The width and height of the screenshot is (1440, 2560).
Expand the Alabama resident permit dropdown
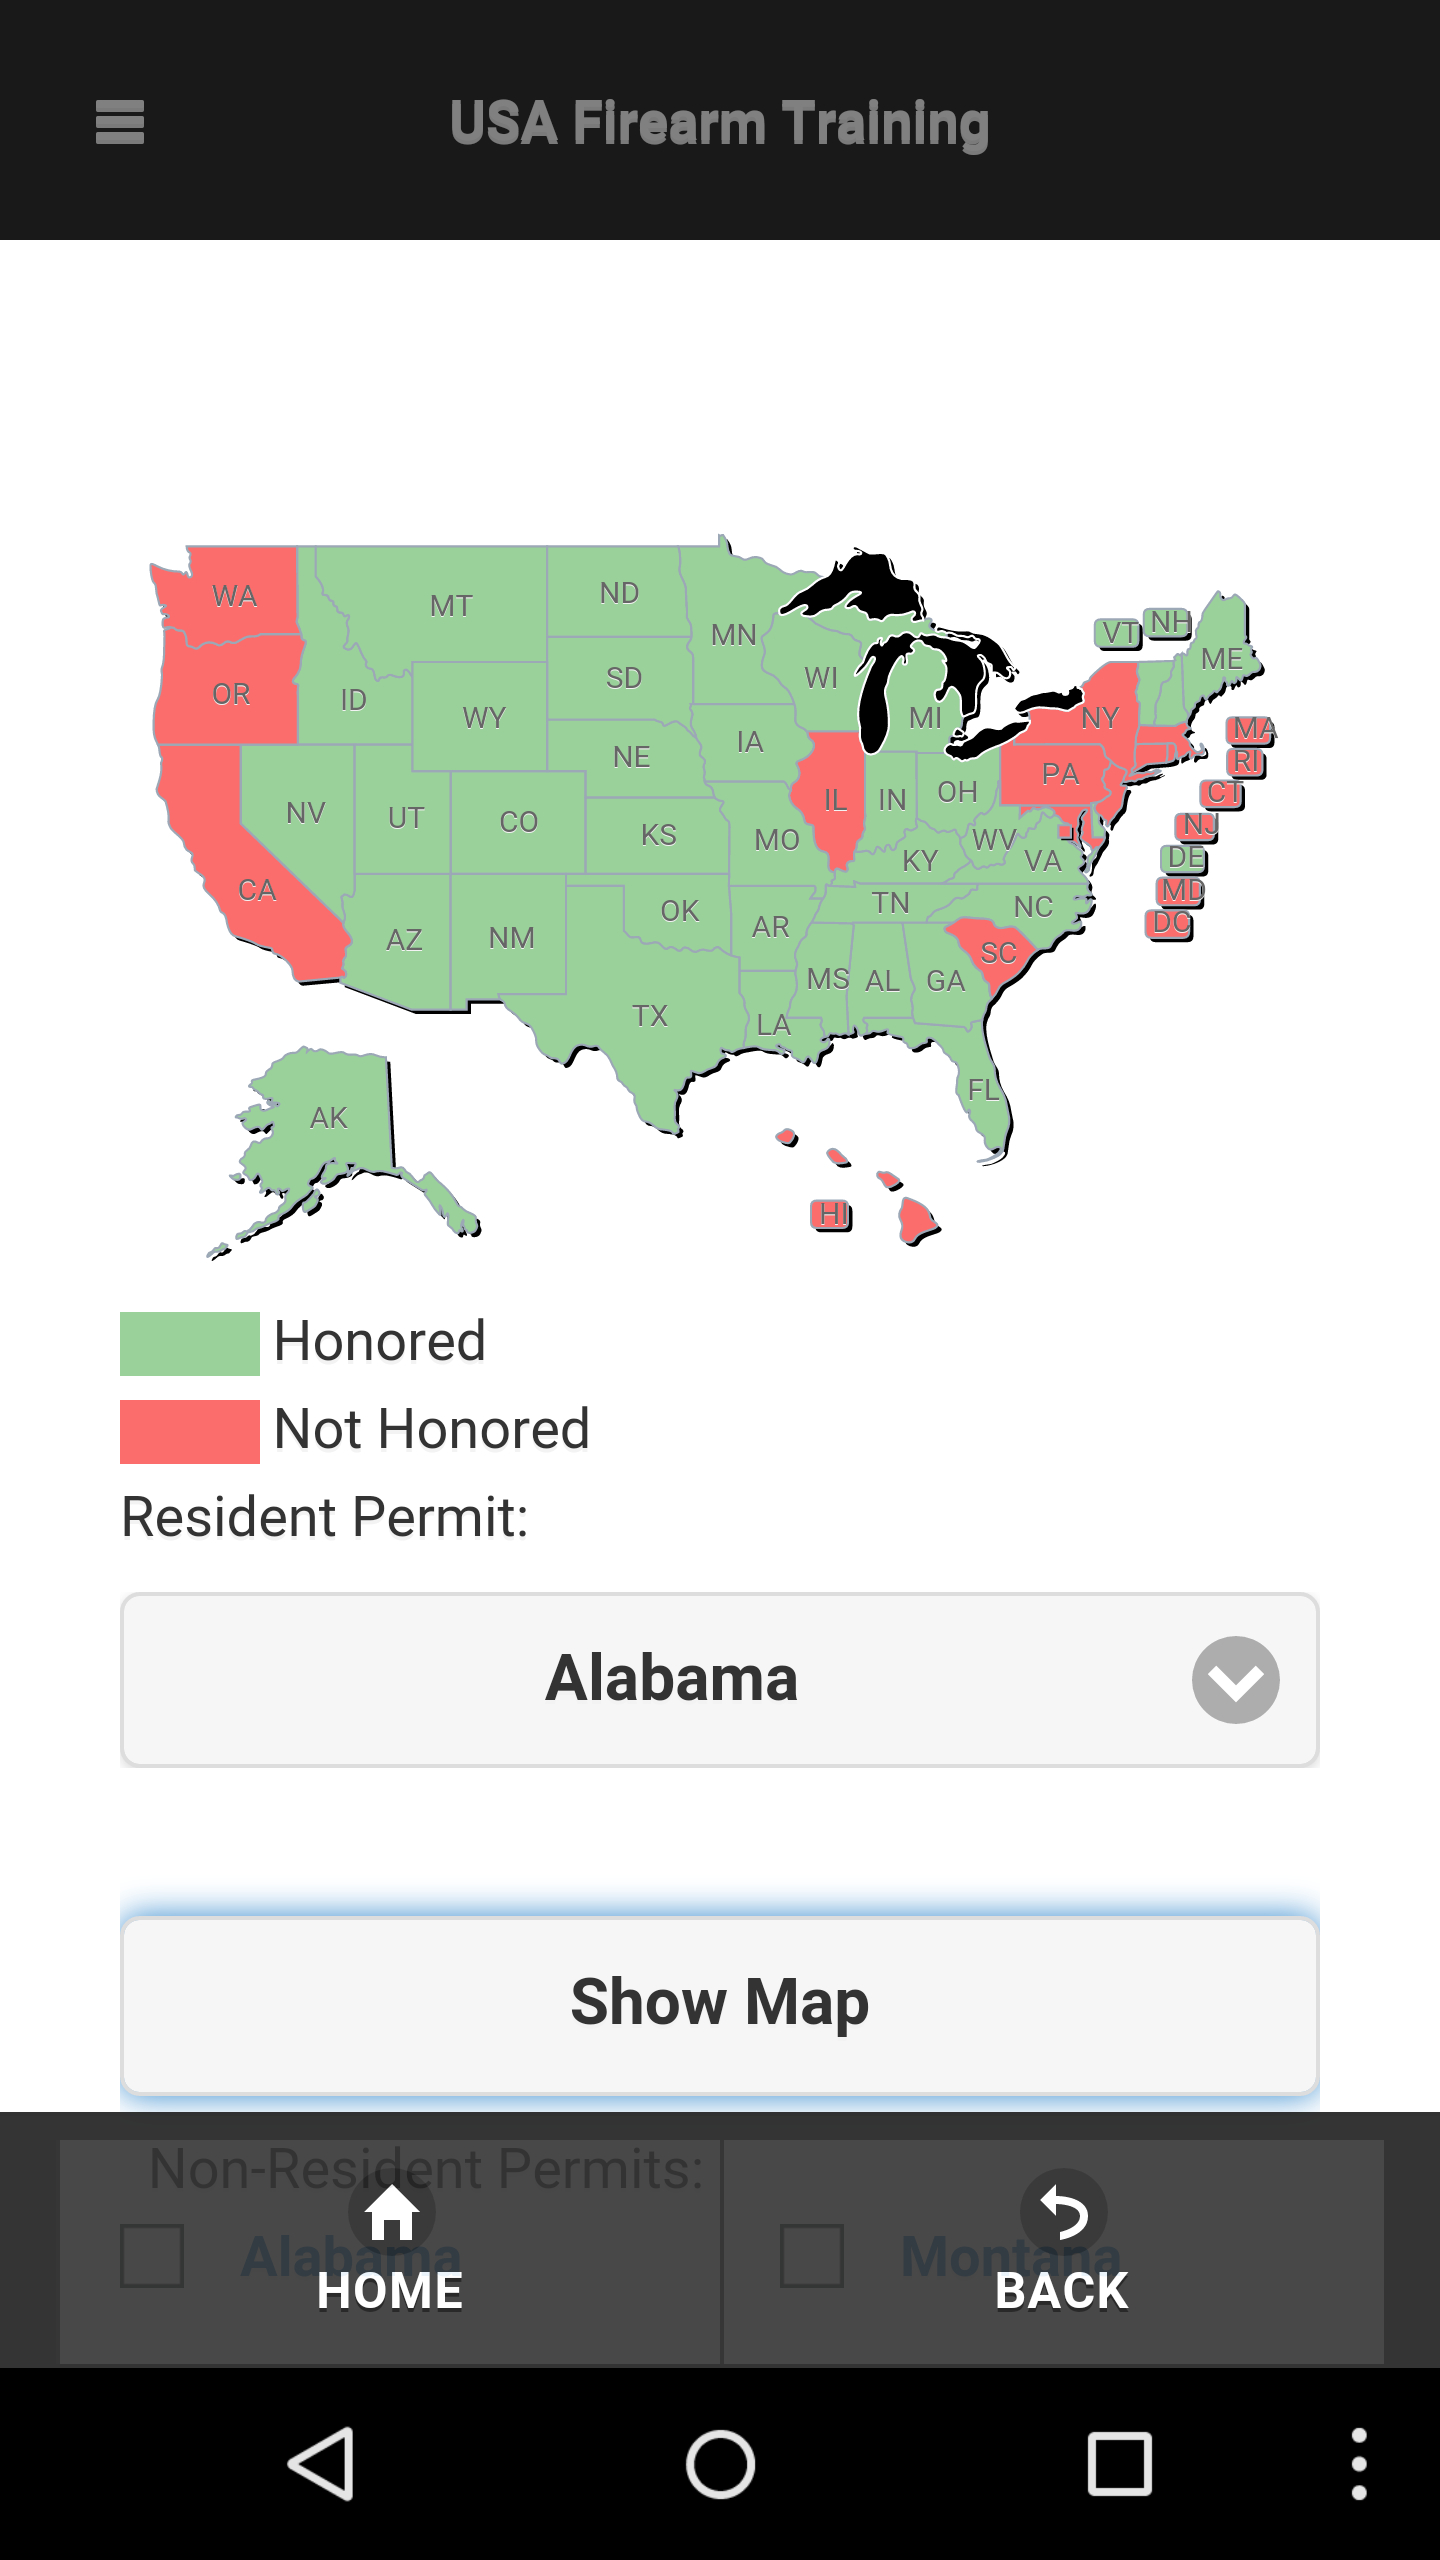[670, 1680]
